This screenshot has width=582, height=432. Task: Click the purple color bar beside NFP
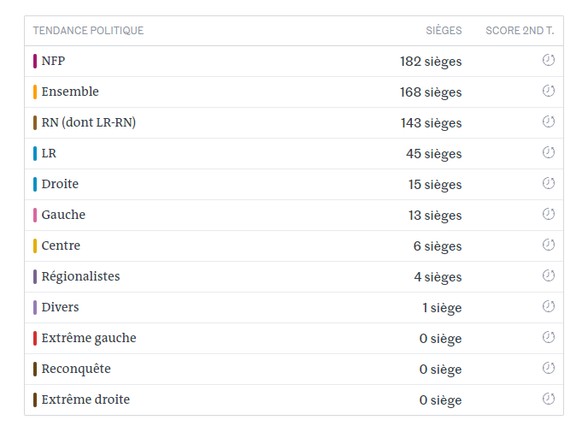(x=35, y=61)
